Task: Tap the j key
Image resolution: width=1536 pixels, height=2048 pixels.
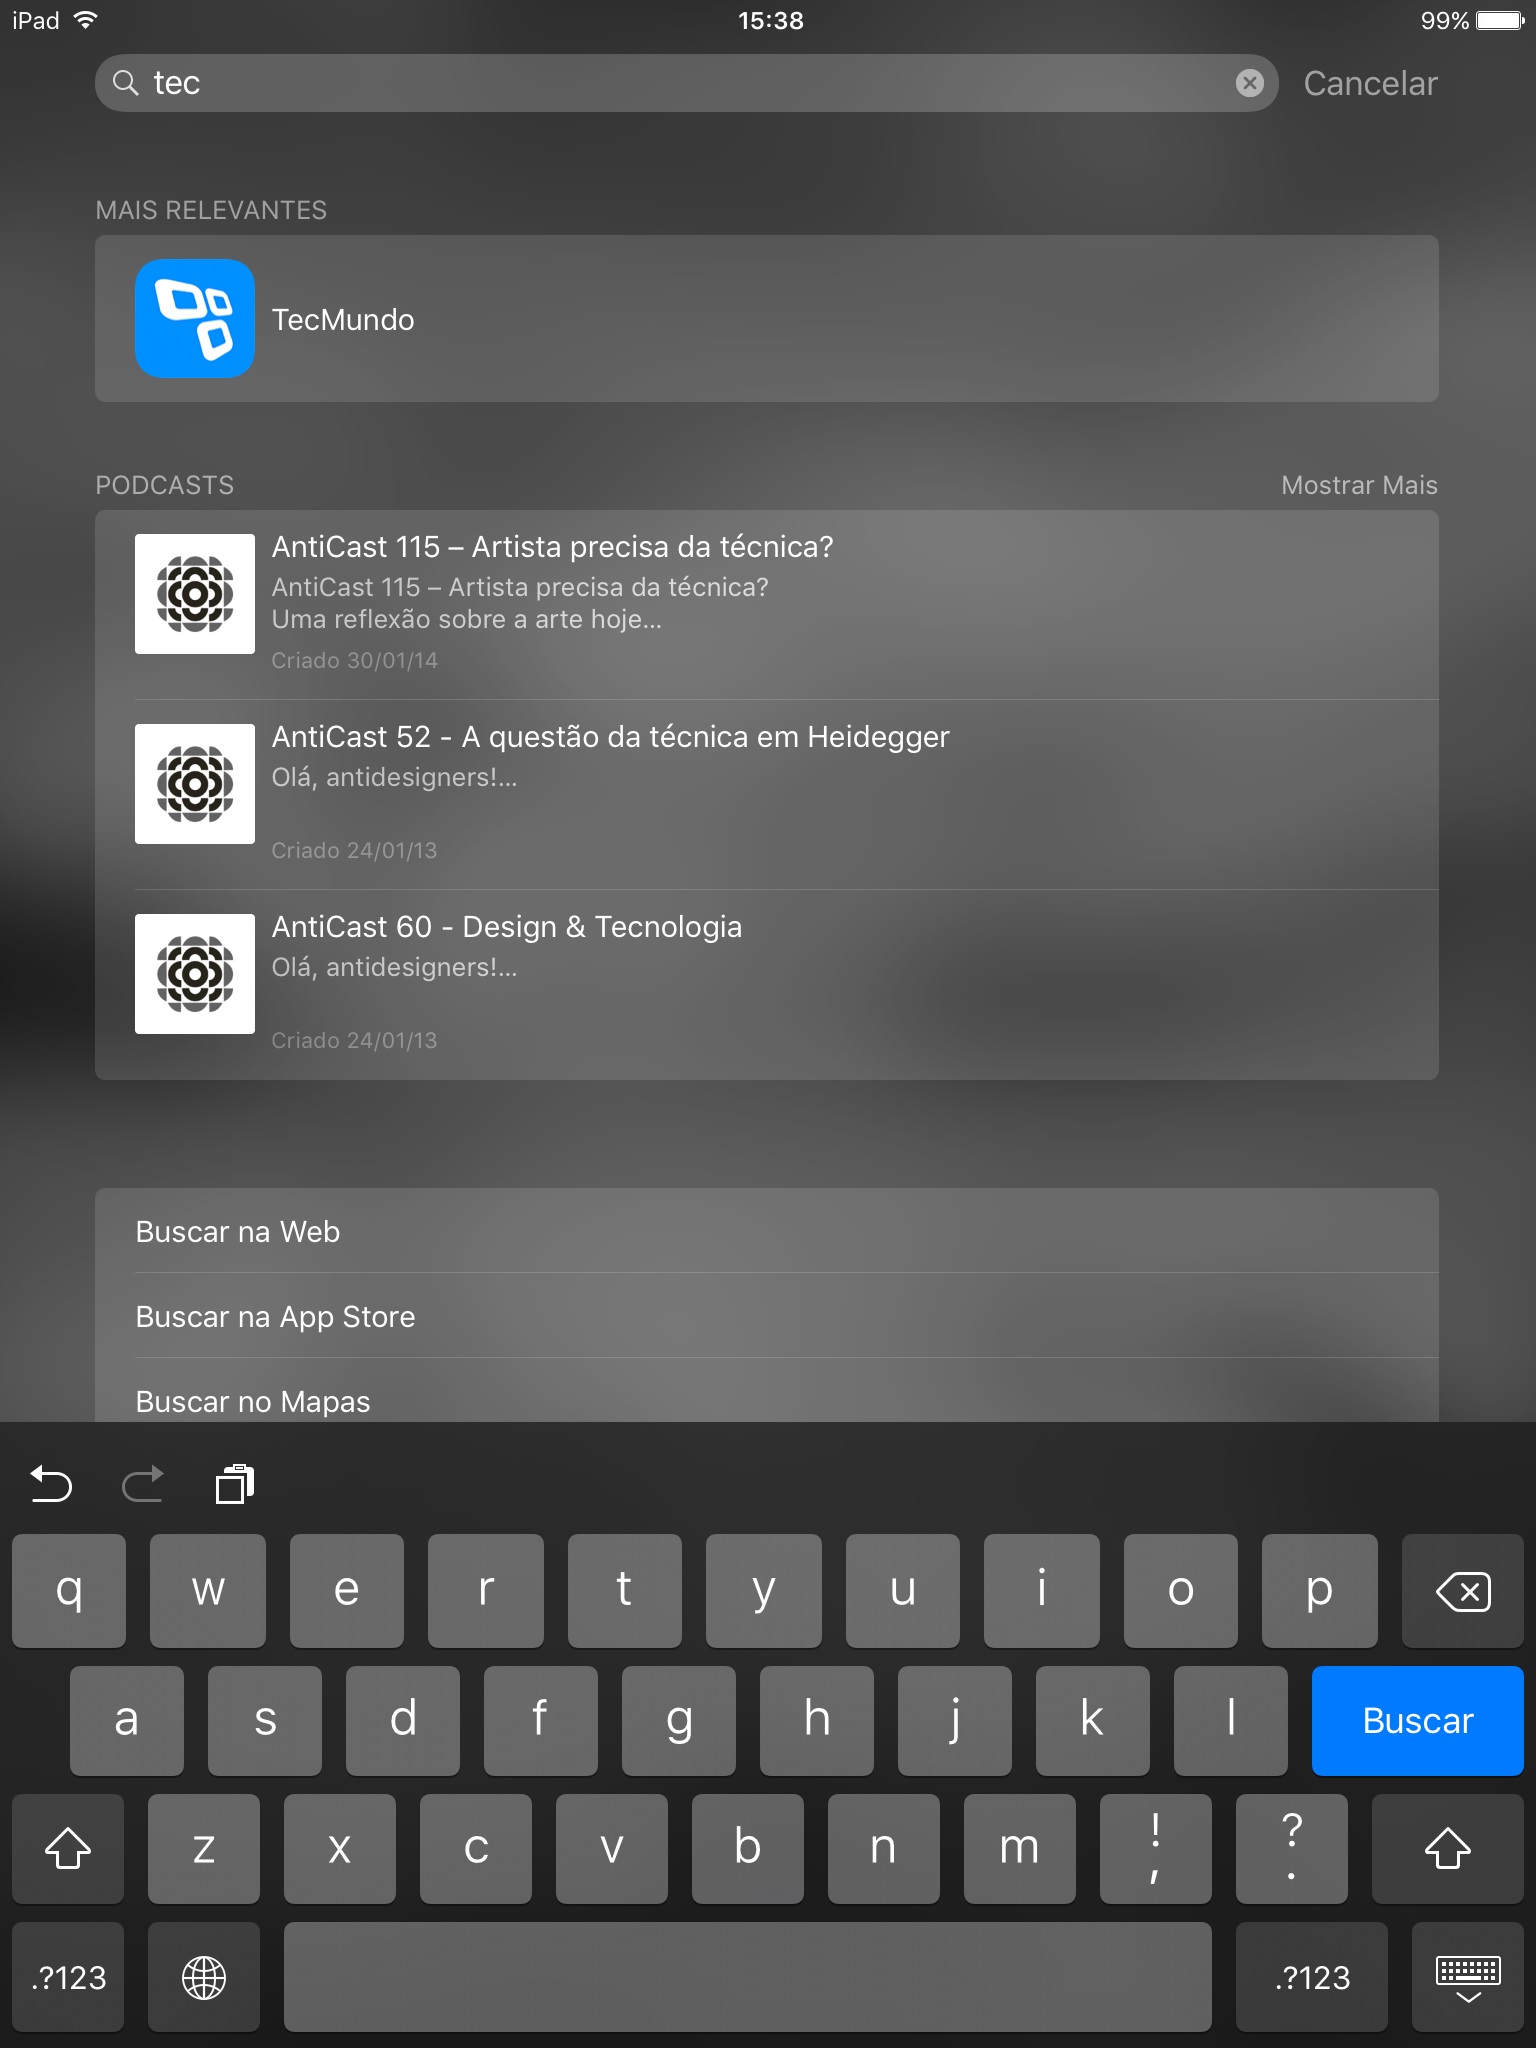Action: 955,1720
